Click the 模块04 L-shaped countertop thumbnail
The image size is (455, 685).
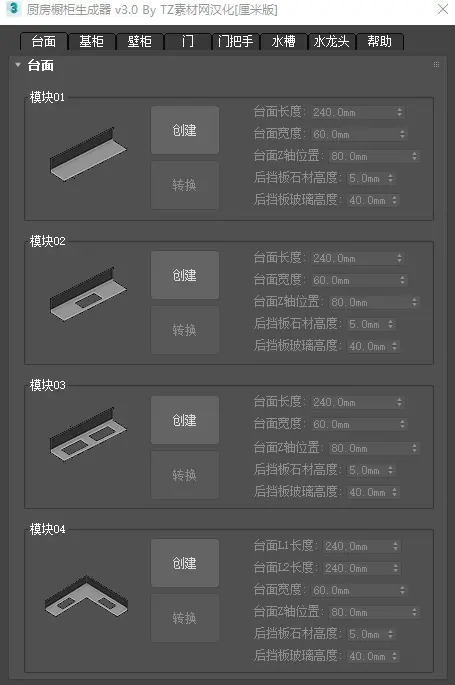click(x=86, y=596)
